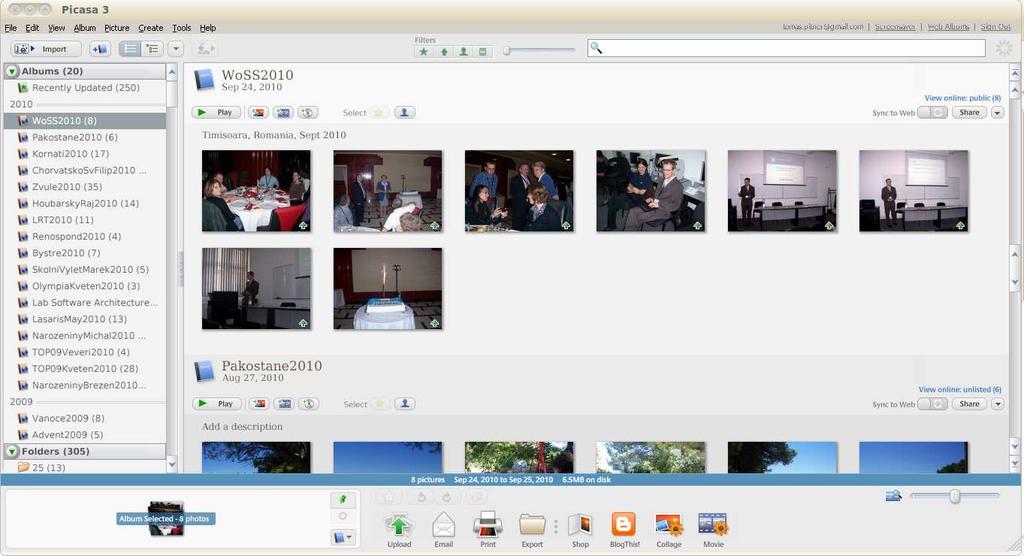Image resolution: width=1024 pixels, height=556 pixels.
Task: Collapse the Albums (20) section
Action: (12, 71)
